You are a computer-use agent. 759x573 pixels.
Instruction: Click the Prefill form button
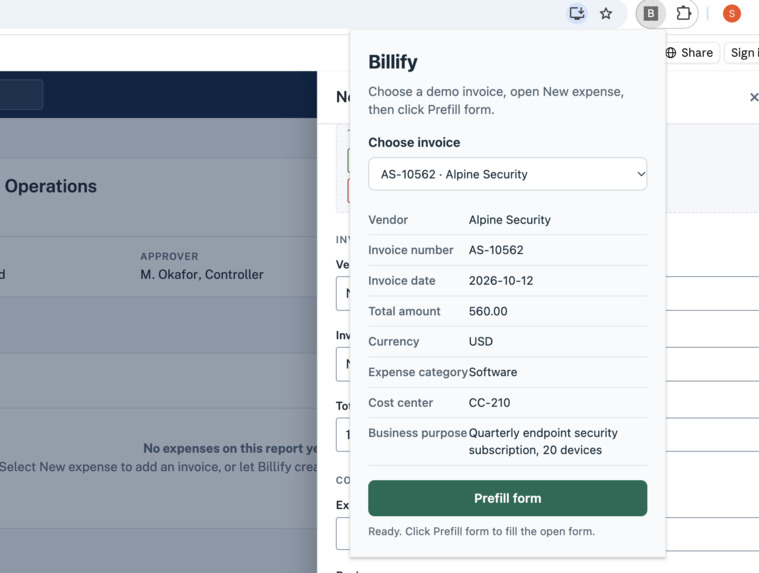507,498
